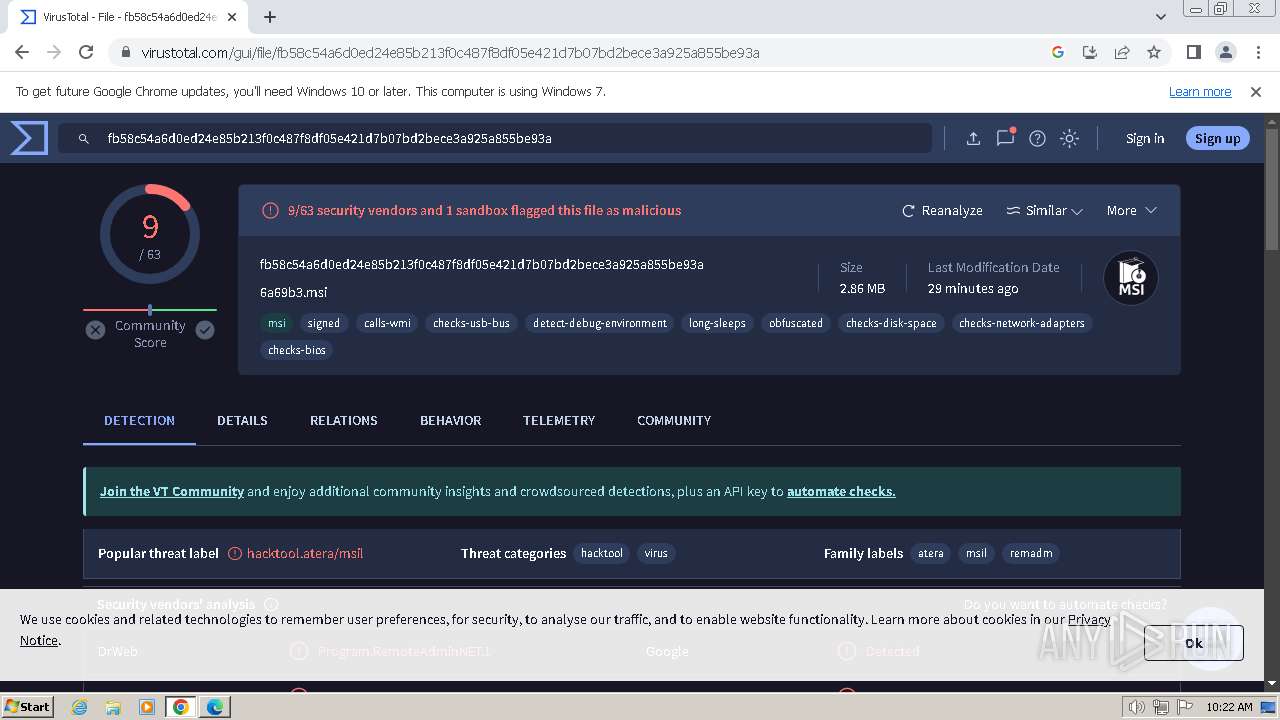The image size is (1280, 720).
Task: Switch to the DETAILS tab
Action: click(x=242, y=420)
